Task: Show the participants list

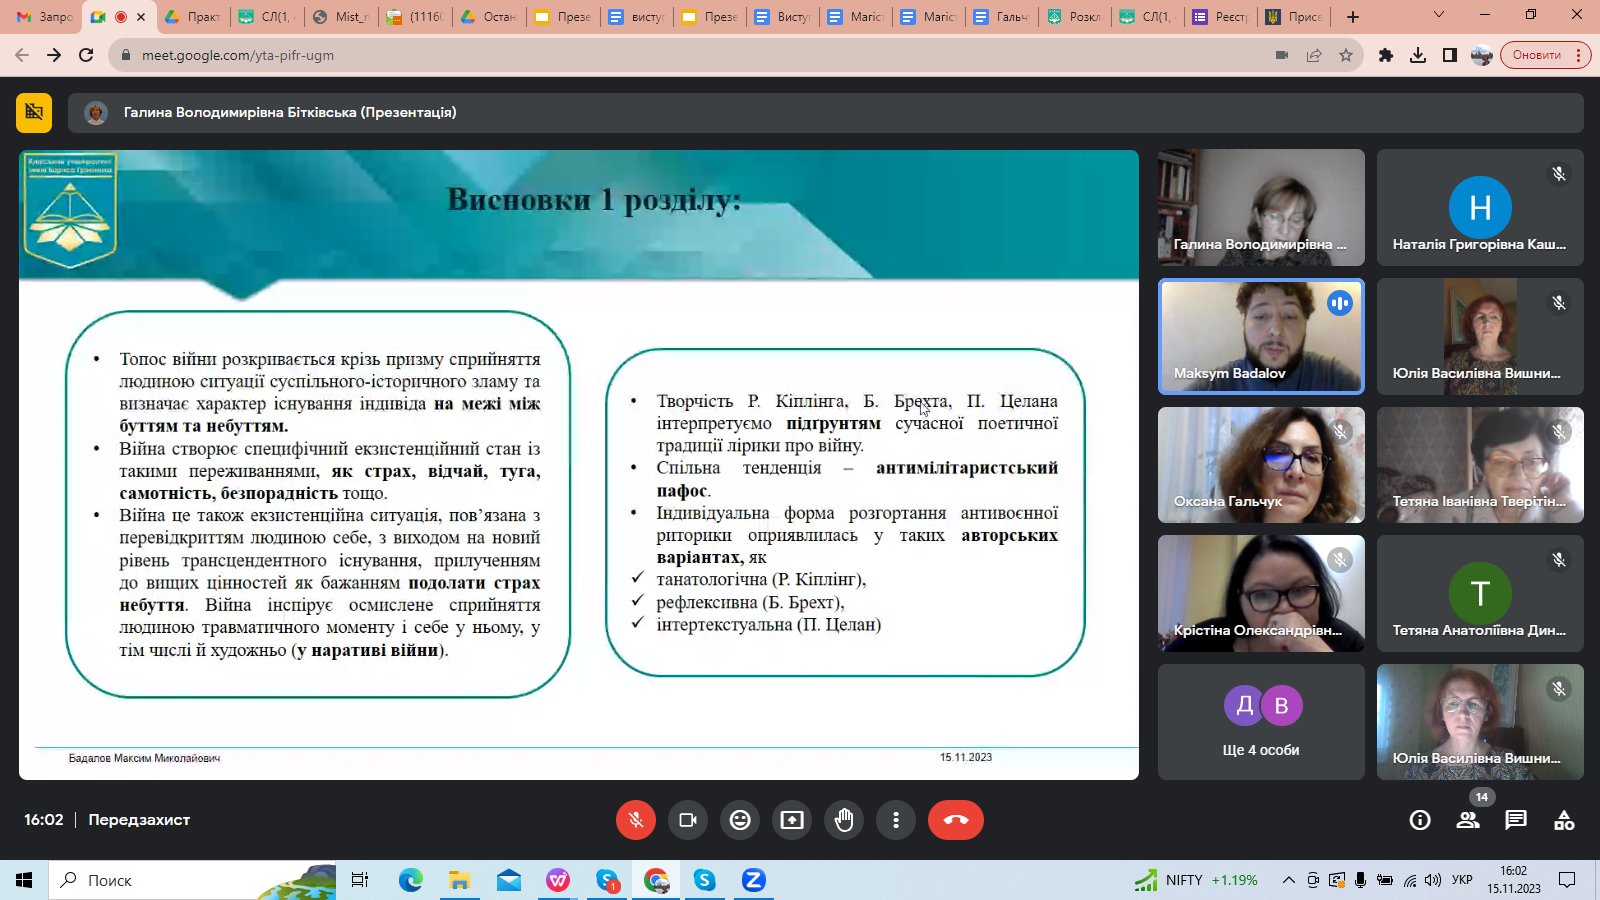Action: coord(1467,821)
